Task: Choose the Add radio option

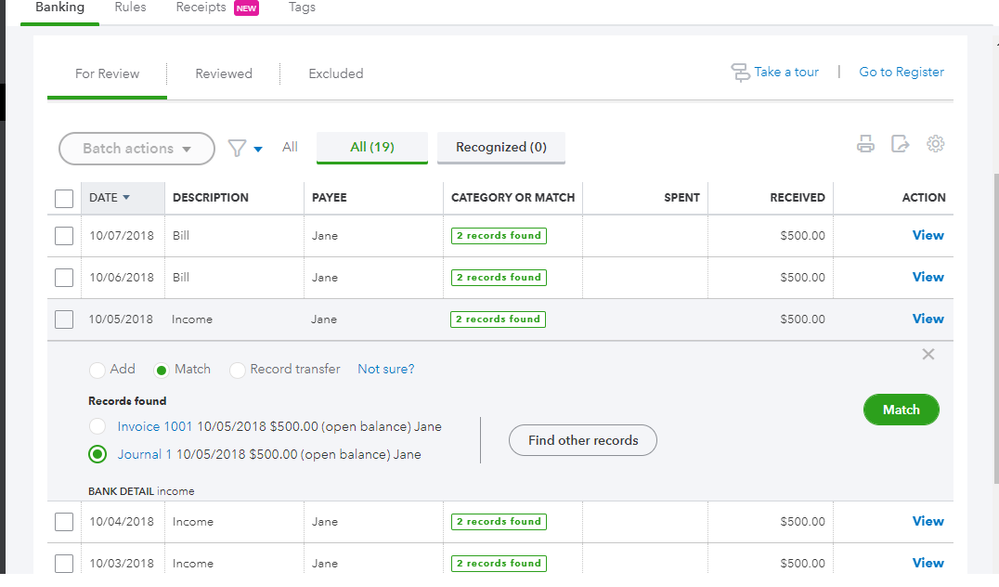Action: click(97, 370)
